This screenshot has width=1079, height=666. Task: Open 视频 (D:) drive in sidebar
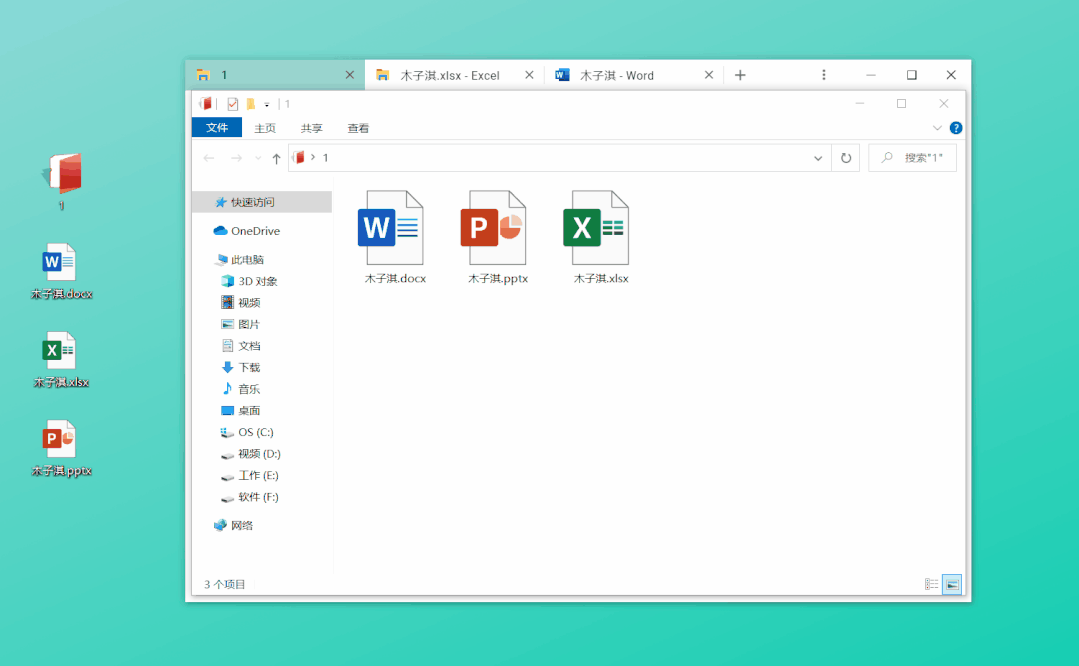[250, 453]
